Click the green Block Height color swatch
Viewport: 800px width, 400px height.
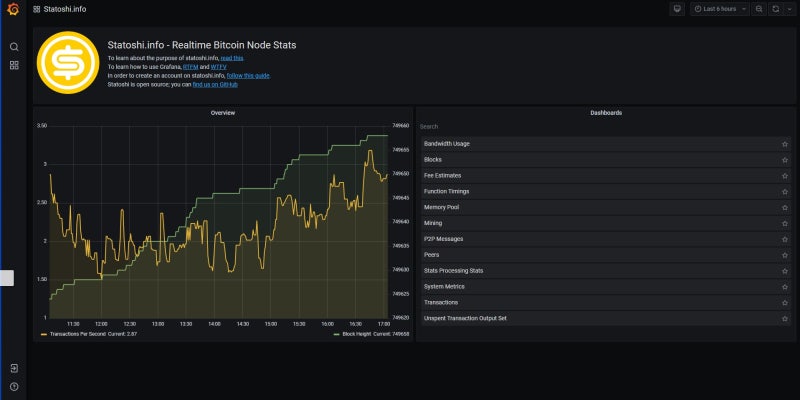tap(336, 334)
